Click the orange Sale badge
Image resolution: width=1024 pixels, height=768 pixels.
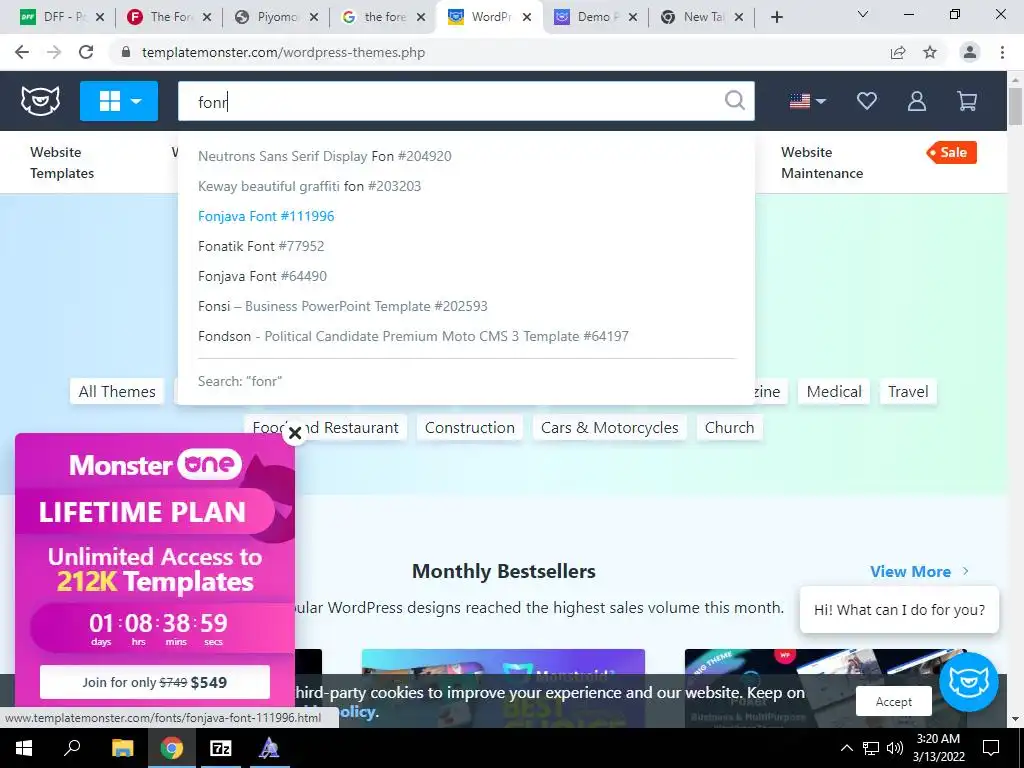coord(952,152)
